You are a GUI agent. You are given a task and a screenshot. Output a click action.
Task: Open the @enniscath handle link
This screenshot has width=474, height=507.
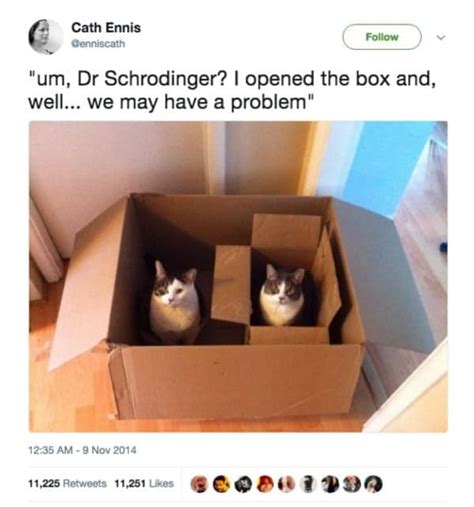click(x=98, y=44)
